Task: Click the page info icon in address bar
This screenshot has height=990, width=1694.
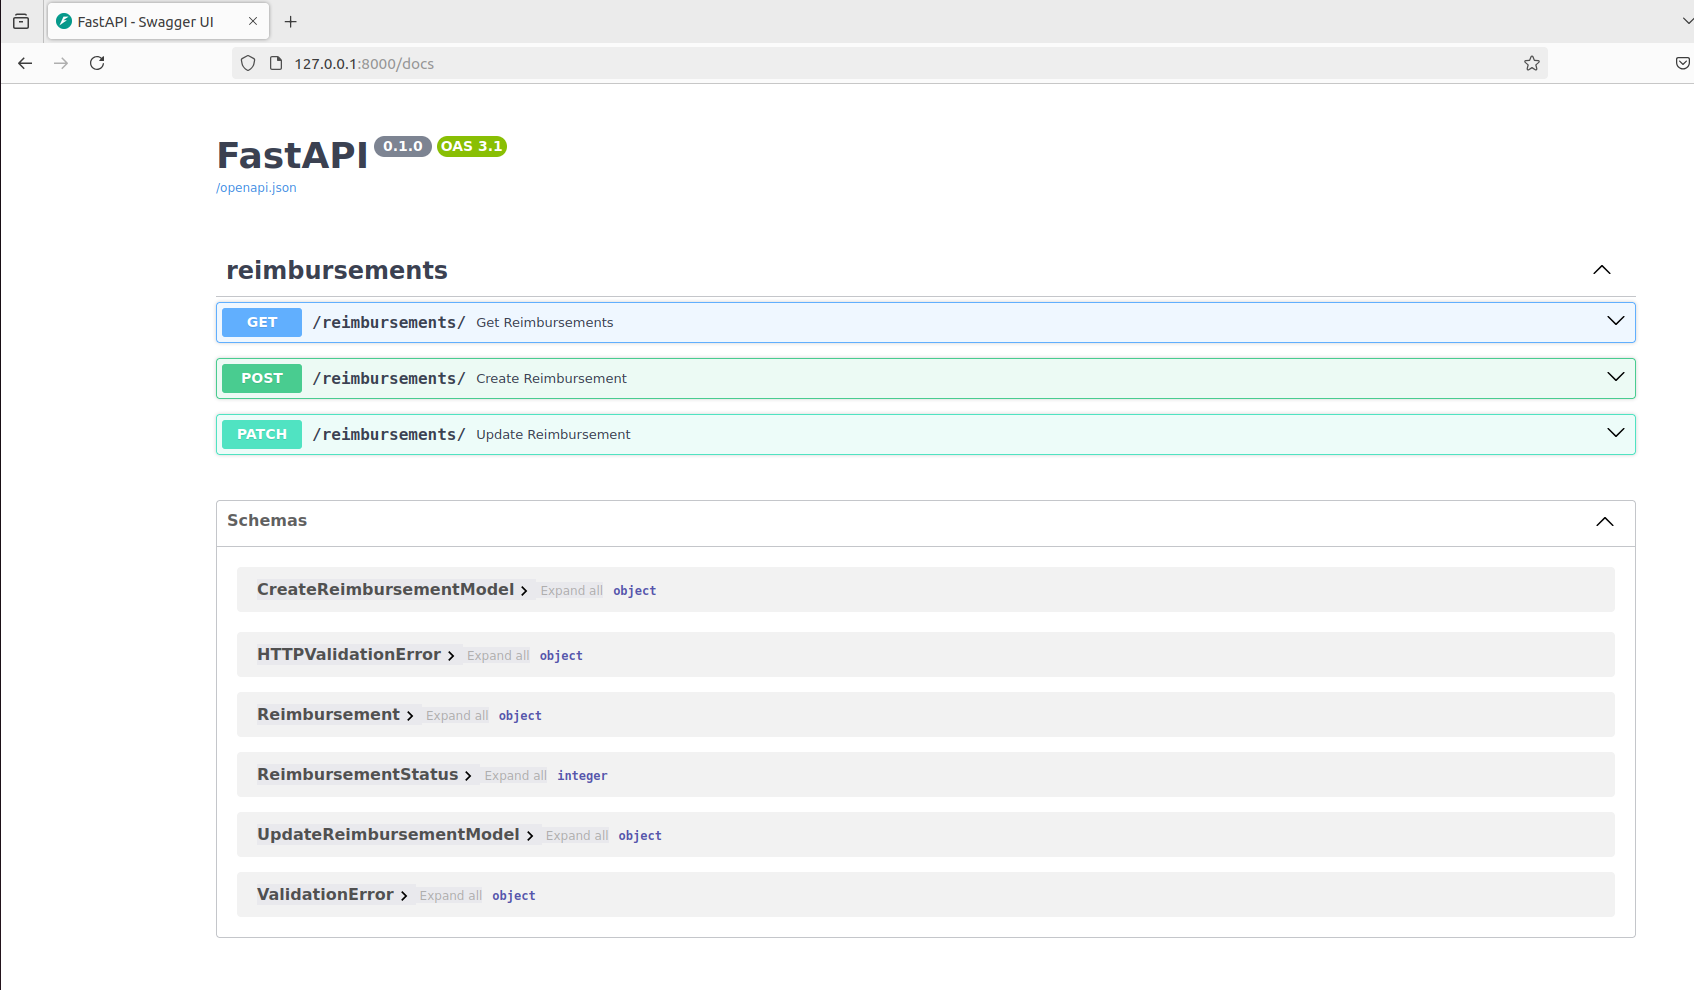Action: tap(276, 63)
